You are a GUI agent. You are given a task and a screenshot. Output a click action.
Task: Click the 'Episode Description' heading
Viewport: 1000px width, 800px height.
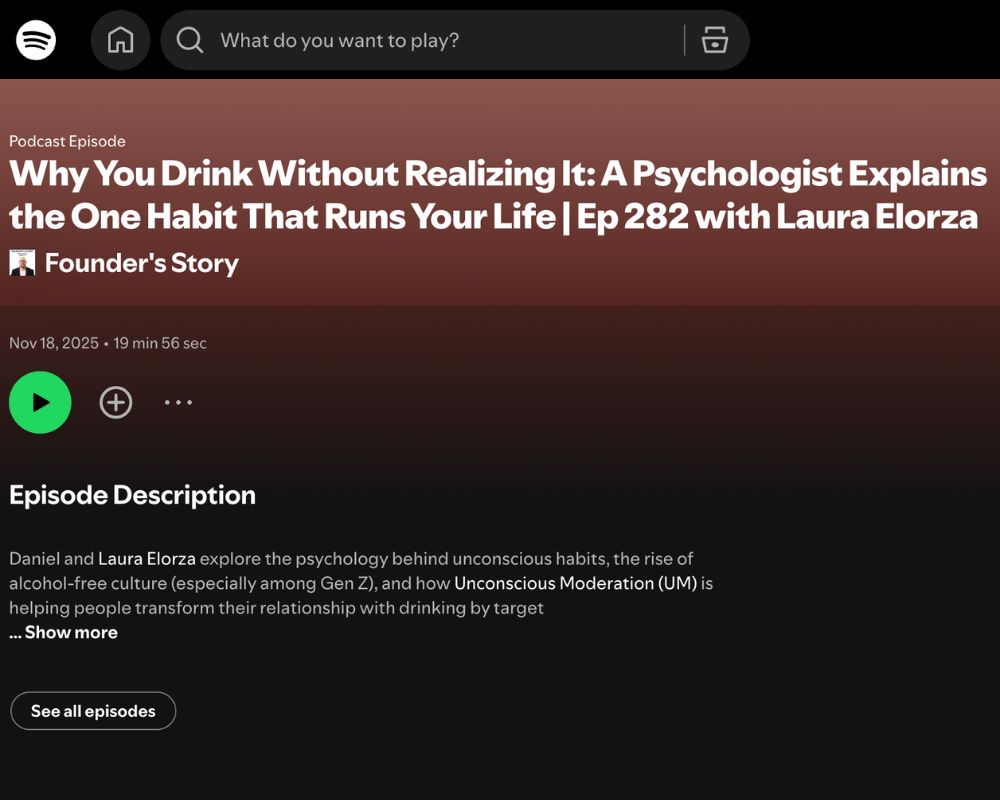132,496
